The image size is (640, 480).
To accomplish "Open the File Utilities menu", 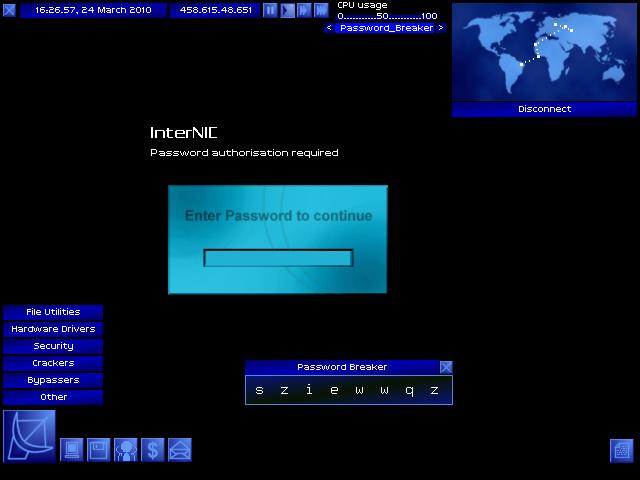I will [x=53, y=312].
